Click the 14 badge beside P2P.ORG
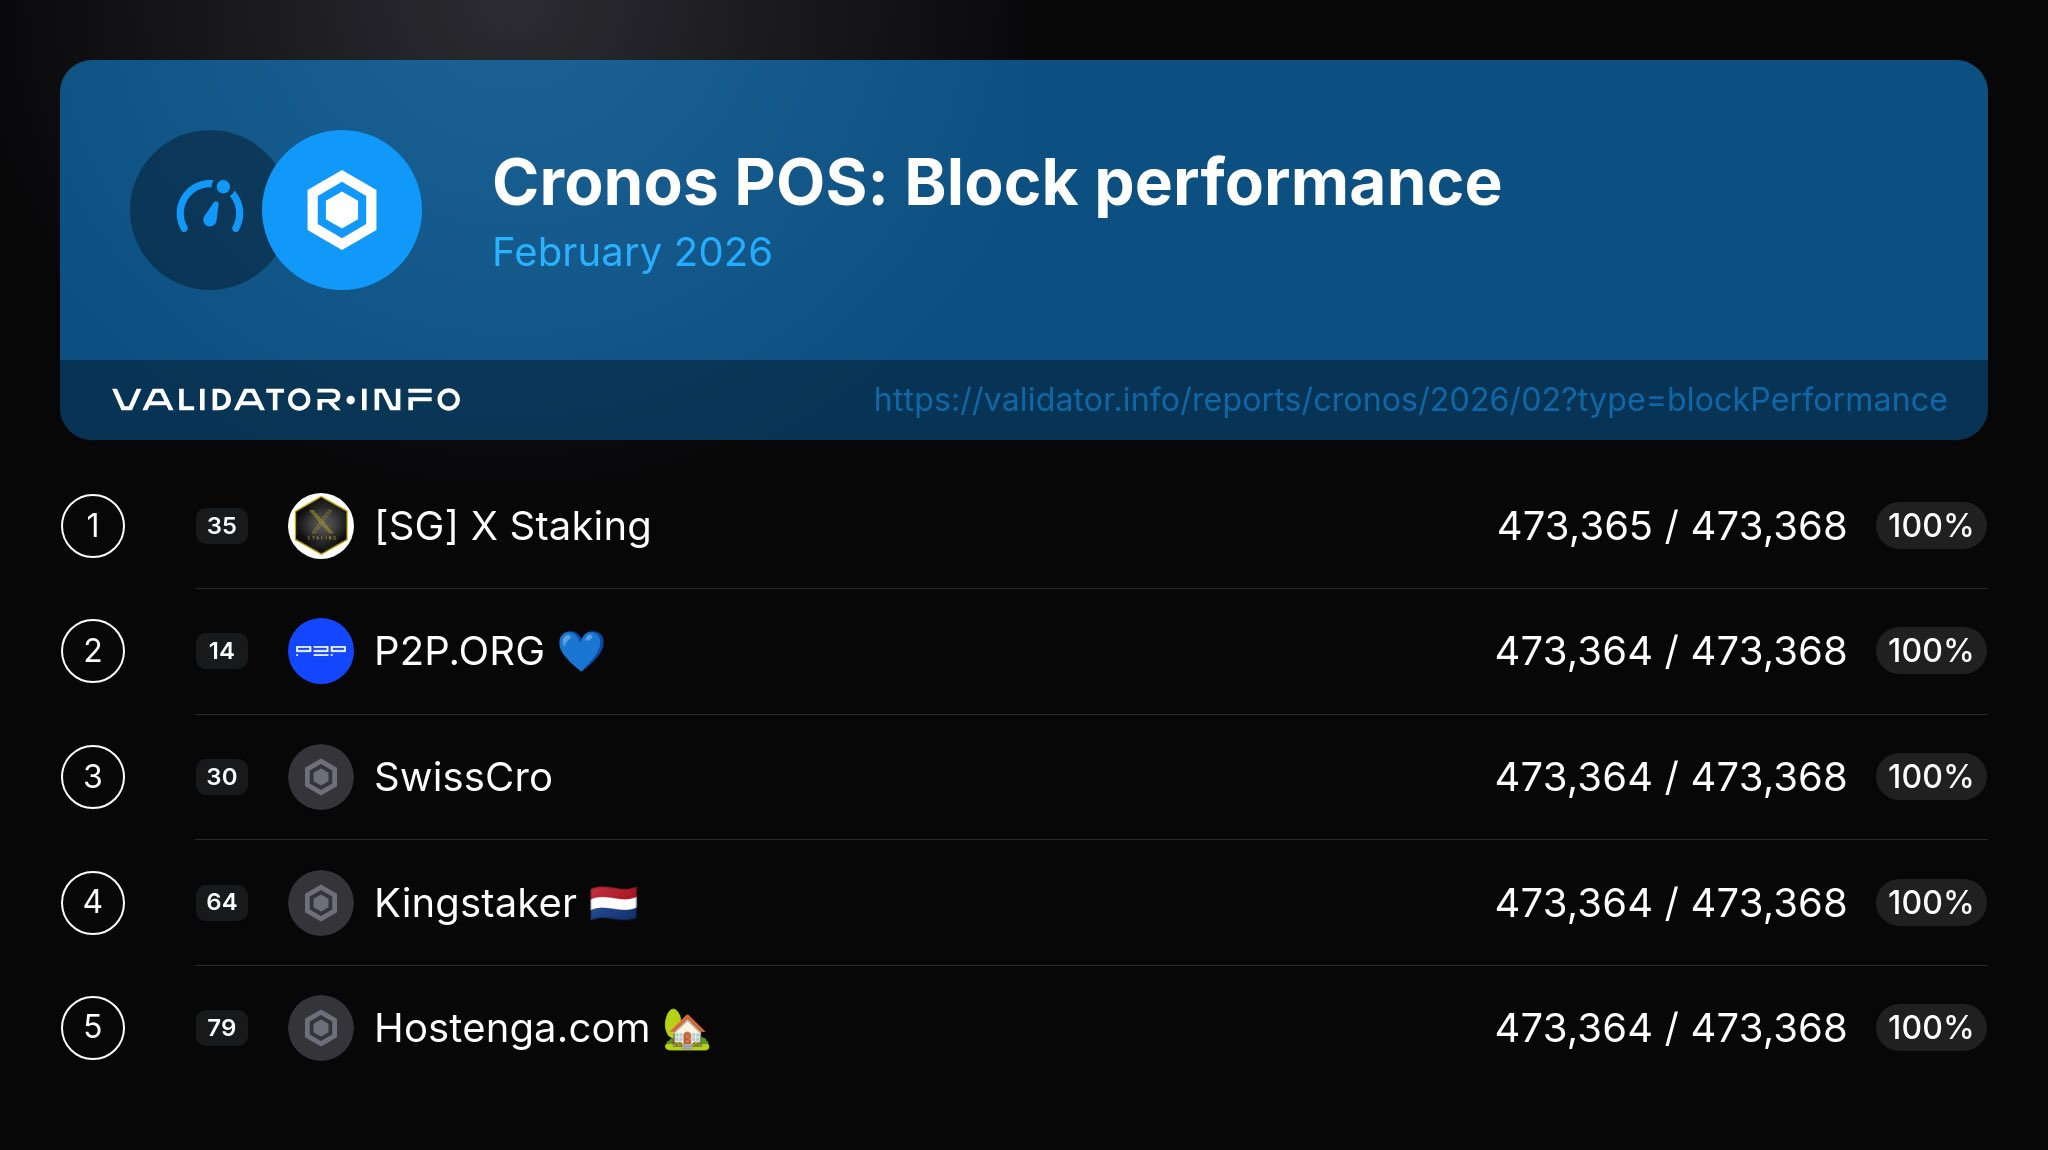 click(222, 651)
